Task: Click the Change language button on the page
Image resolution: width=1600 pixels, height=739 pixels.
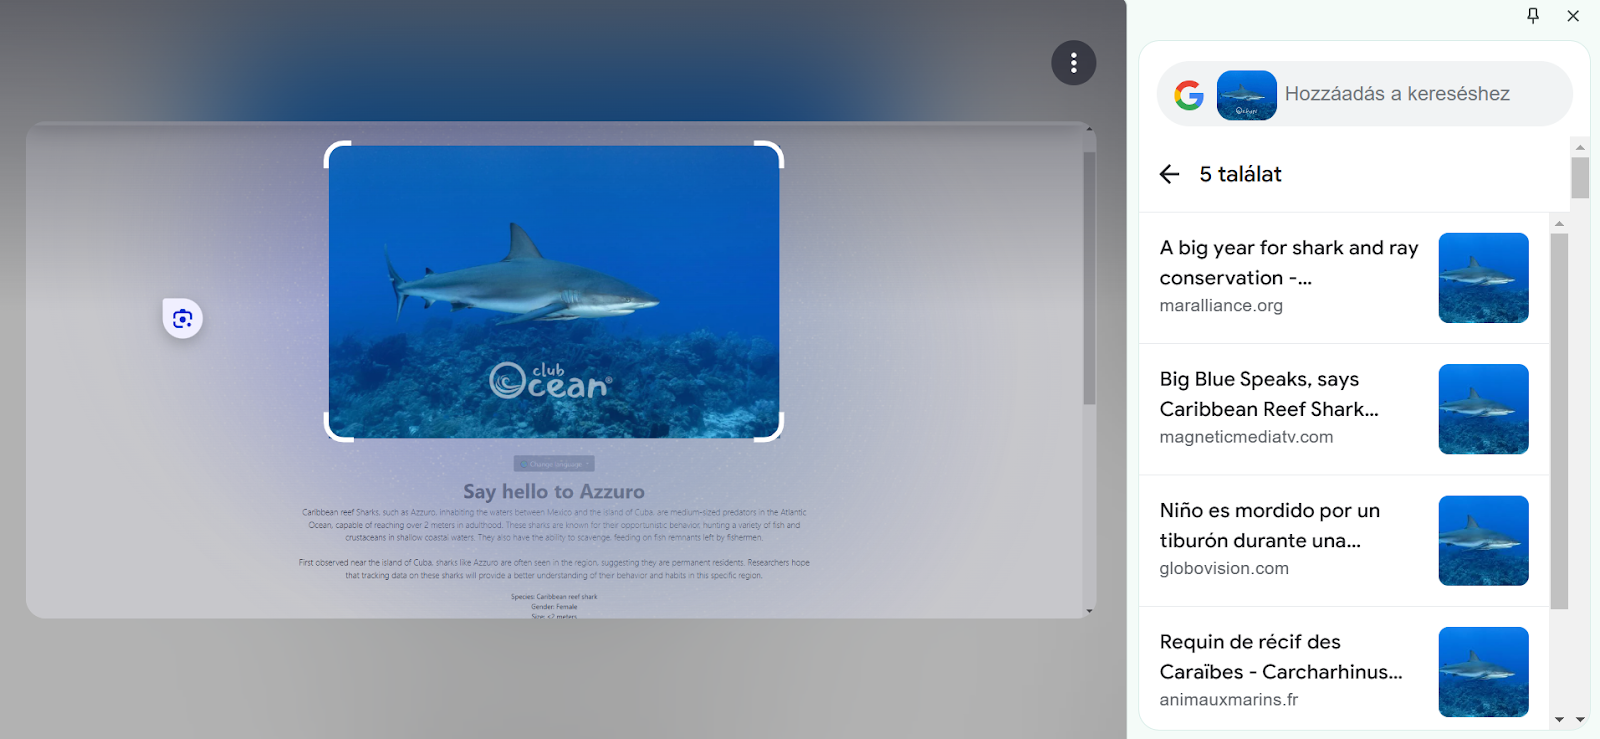Action: 554,464
